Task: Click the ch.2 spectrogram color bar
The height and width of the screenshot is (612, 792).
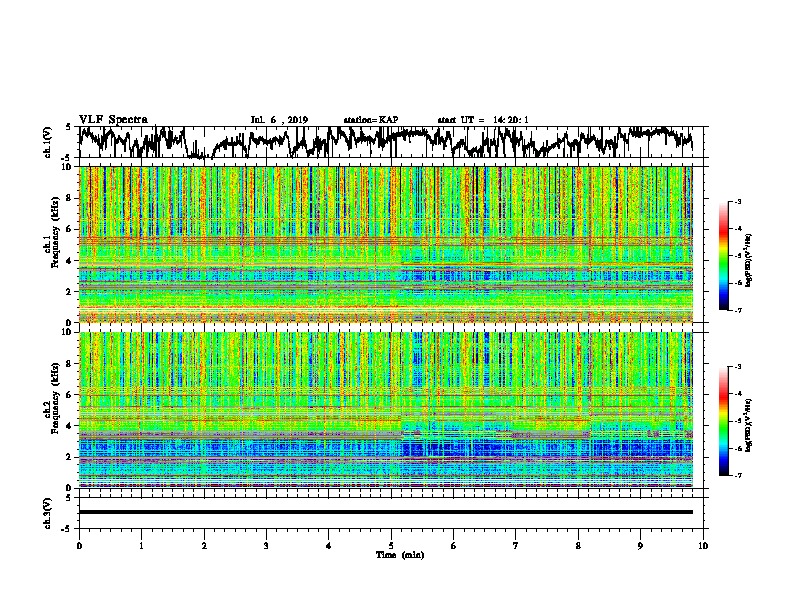Action: [x=724, y=421]
